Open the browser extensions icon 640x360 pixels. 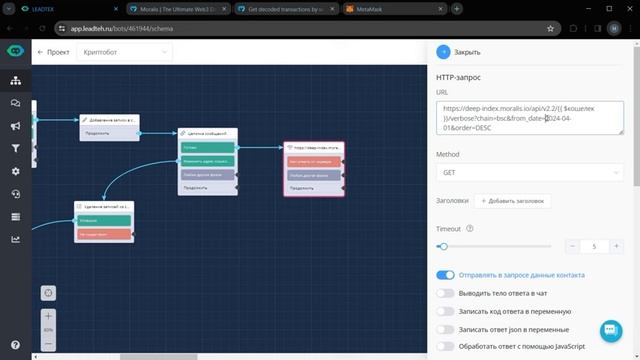coord(573,29)
